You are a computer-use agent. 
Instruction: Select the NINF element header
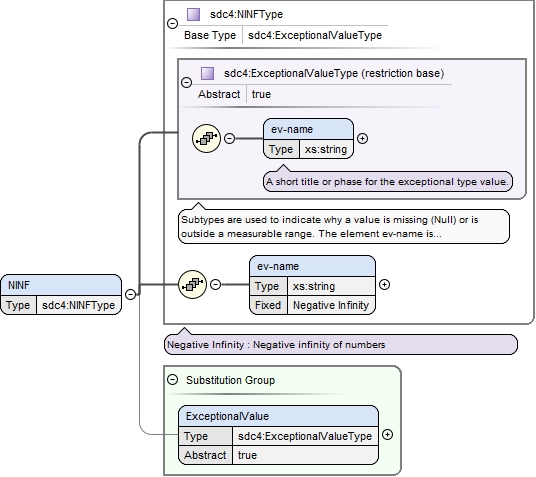61,285
